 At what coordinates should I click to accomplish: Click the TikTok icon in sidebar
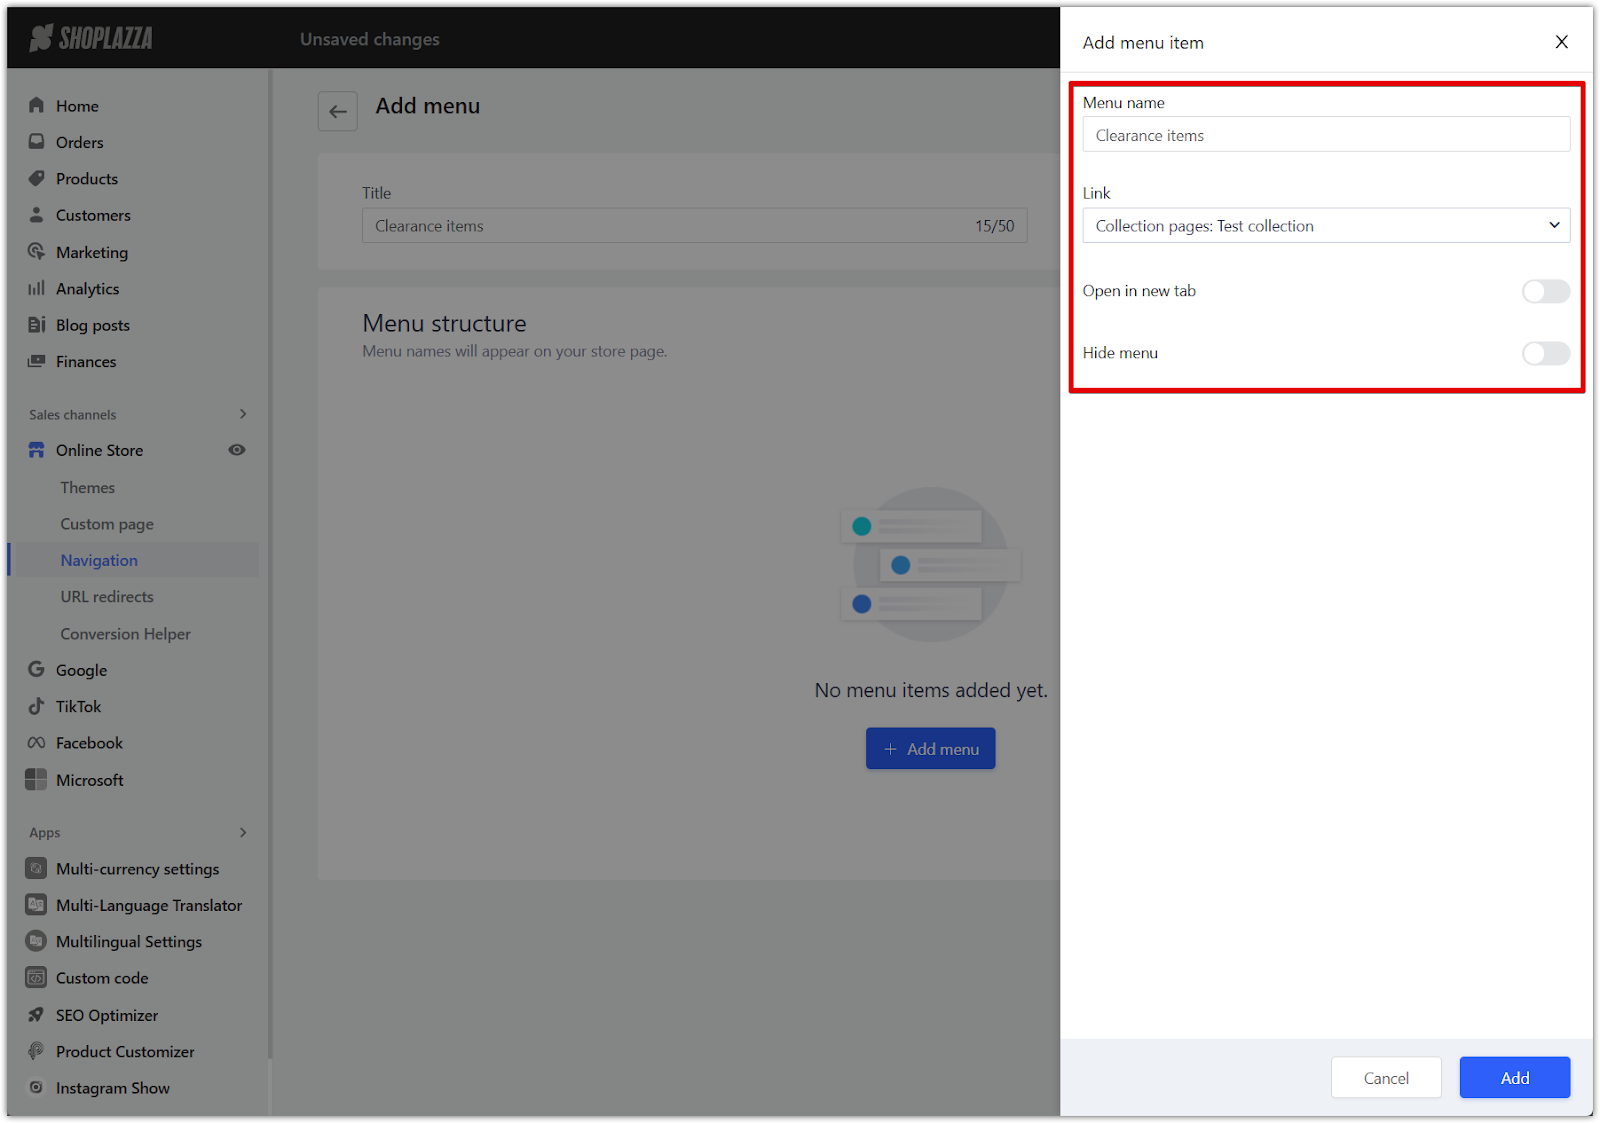click(37, 706)
